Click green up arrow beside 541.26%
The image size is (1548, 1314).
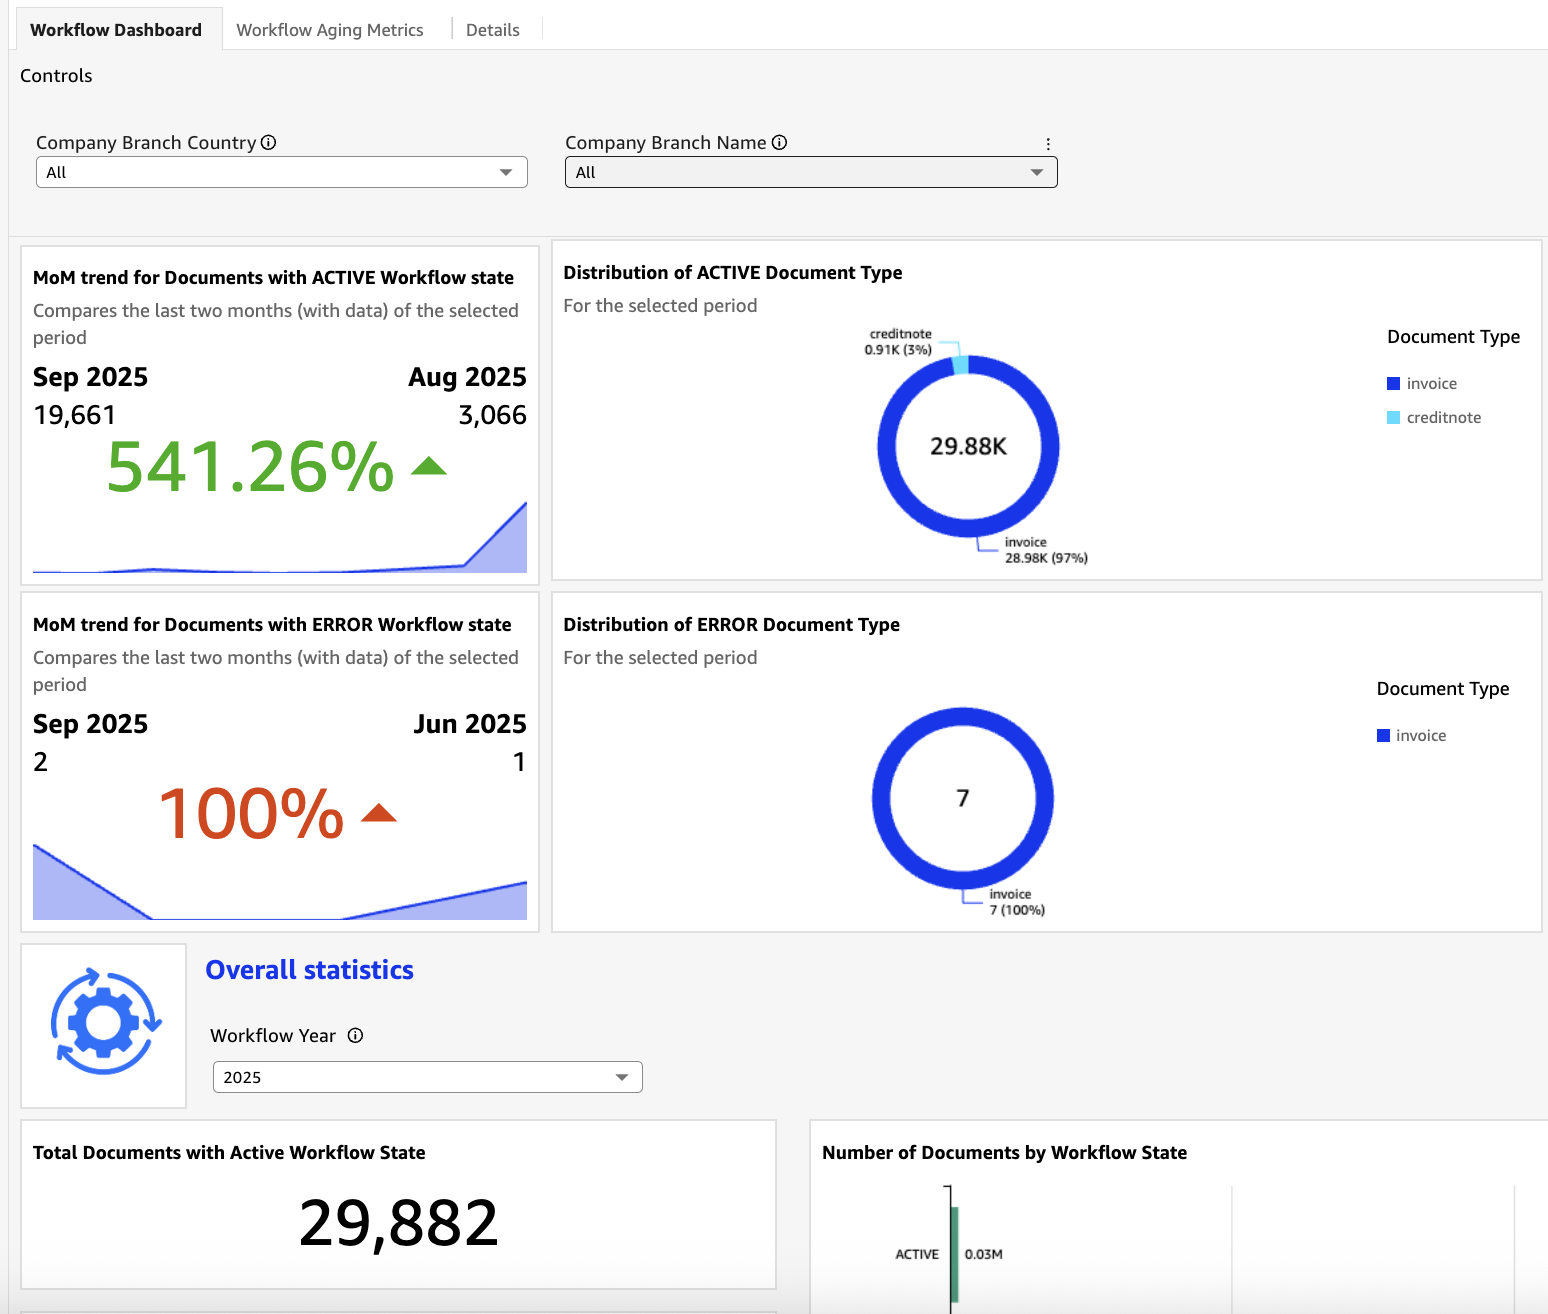pyautogui.click(x=429, y=466)
